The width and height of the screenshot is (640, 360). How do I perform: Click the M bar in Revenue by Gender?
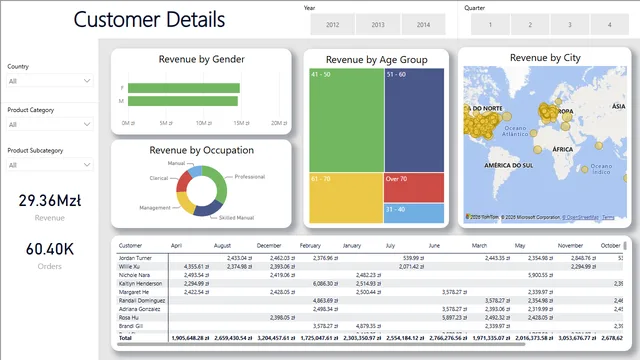pyautogui.click(x=183, y=101)
